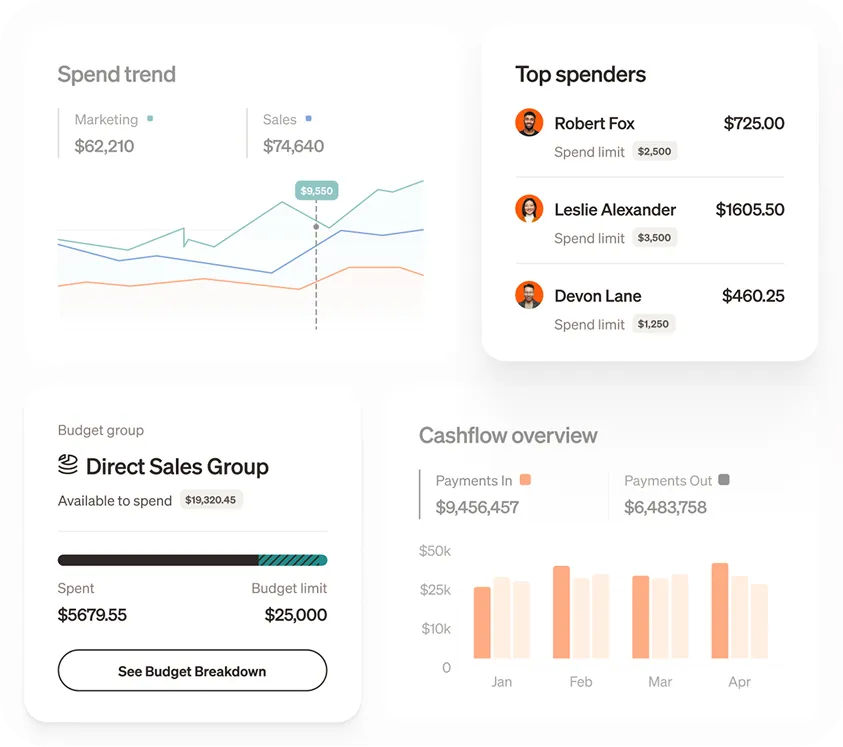Click Leslie Alexander's profile avatar
The image size is (843, 747).
pos(529,210)
